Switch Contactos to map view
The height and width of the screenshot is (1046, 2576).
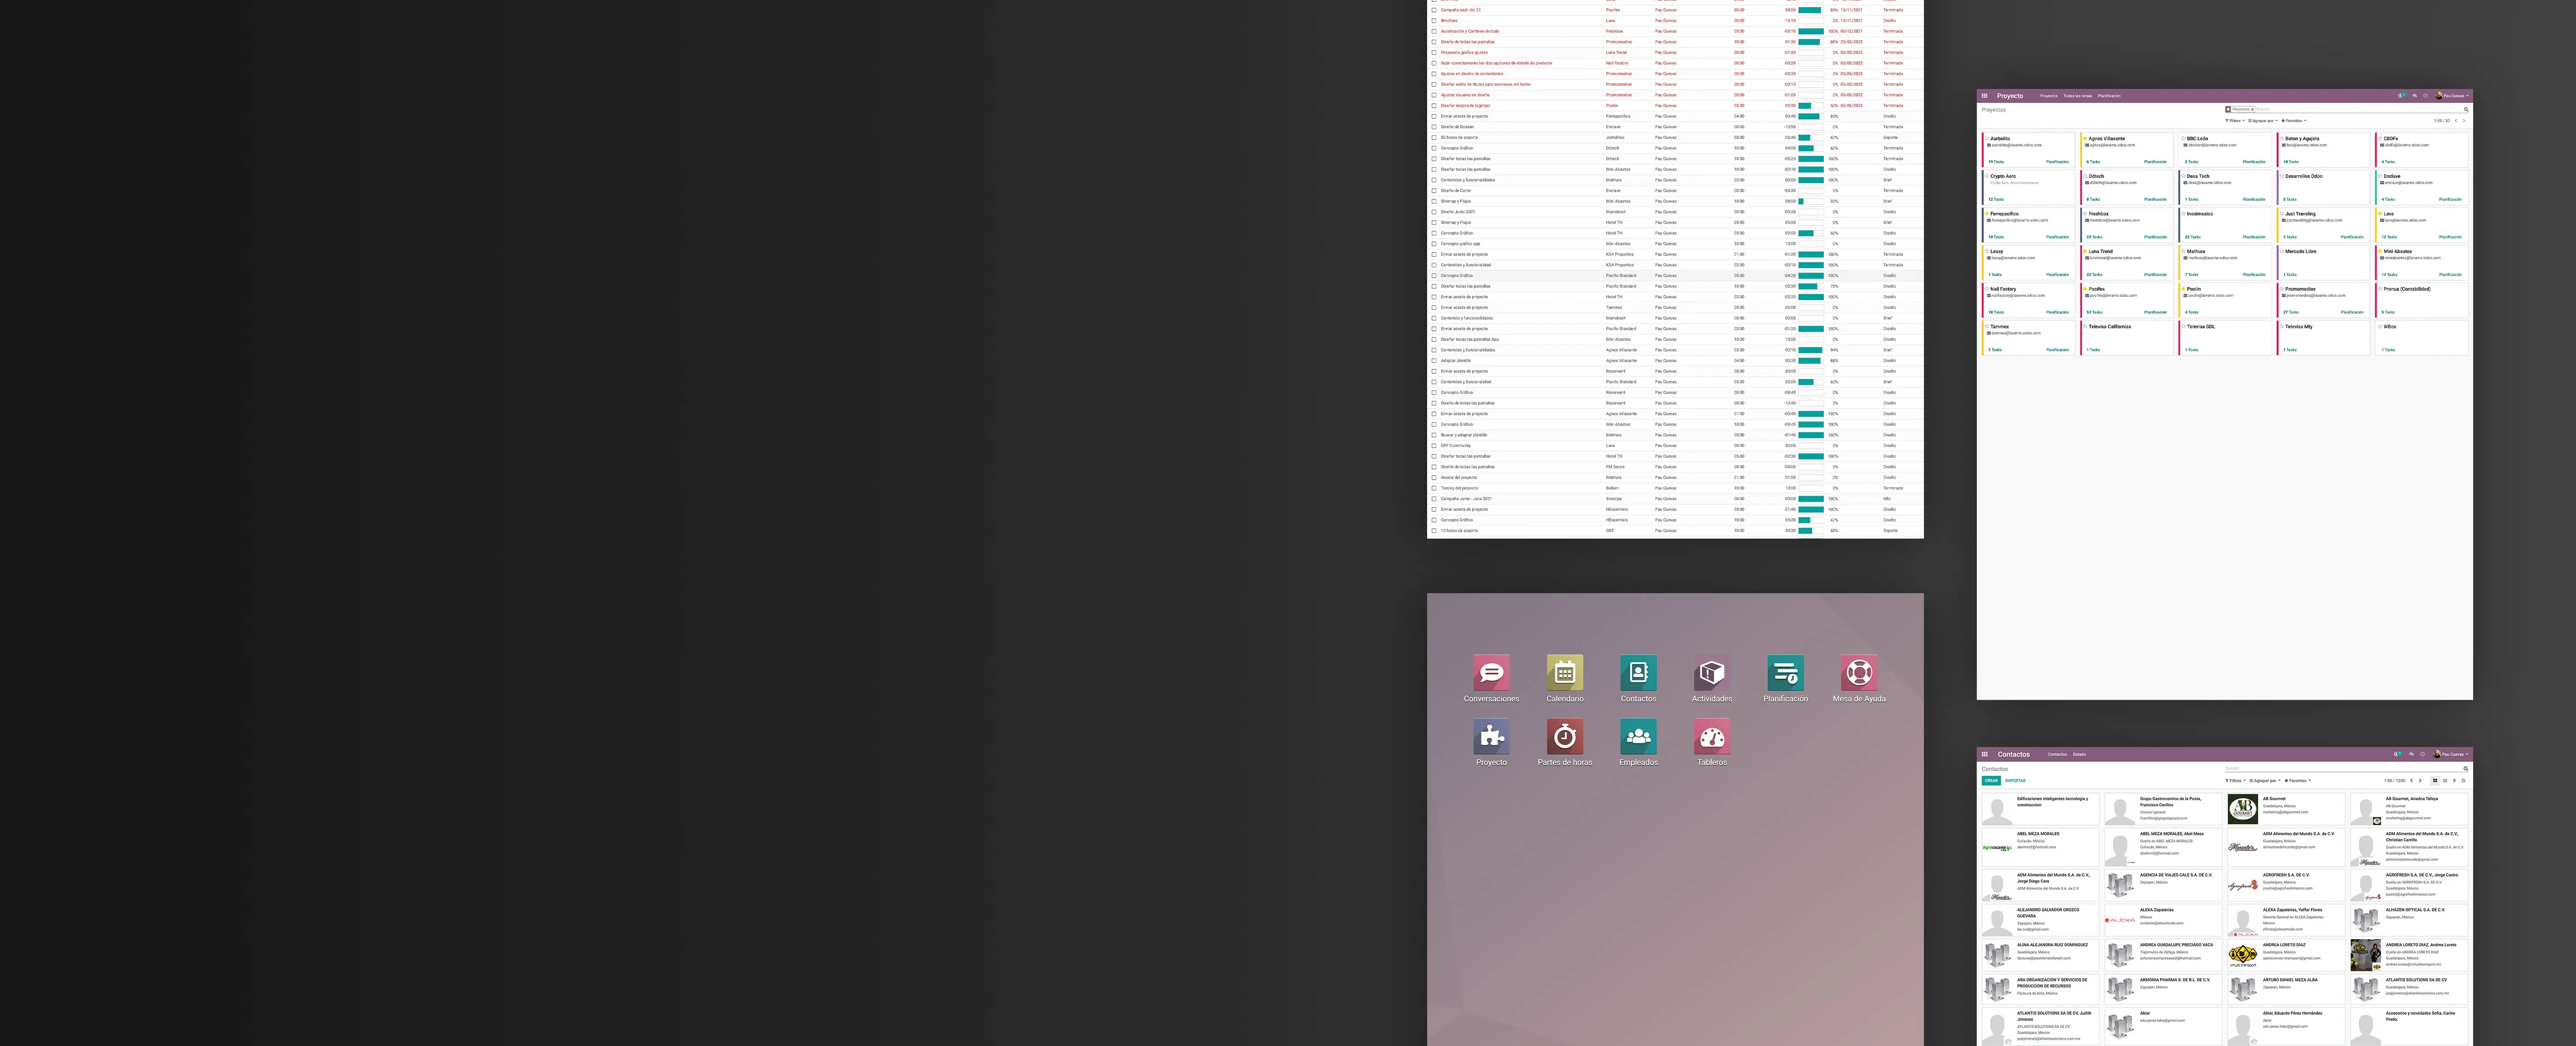tap(2454, 781)
